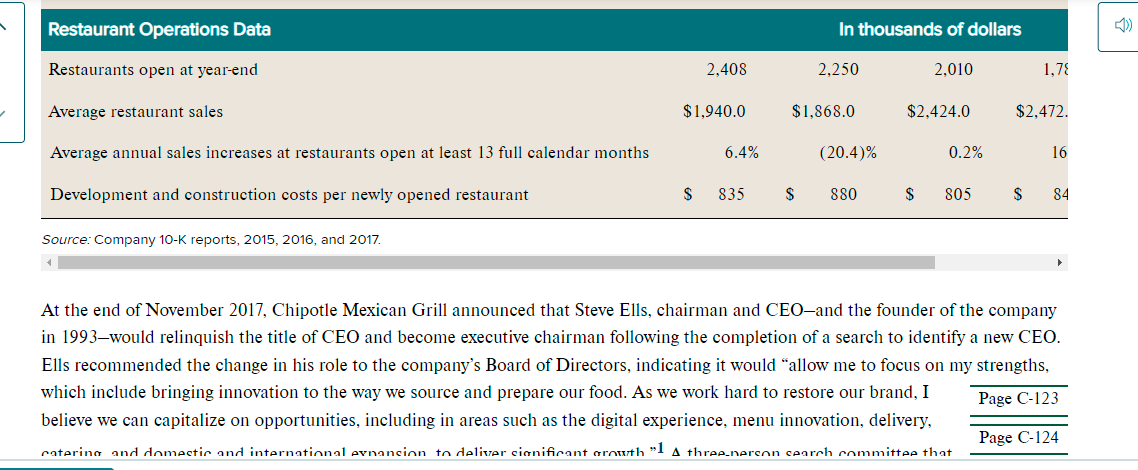
Task: Select the "Average restaurant sales" row label
Action: 136,112
